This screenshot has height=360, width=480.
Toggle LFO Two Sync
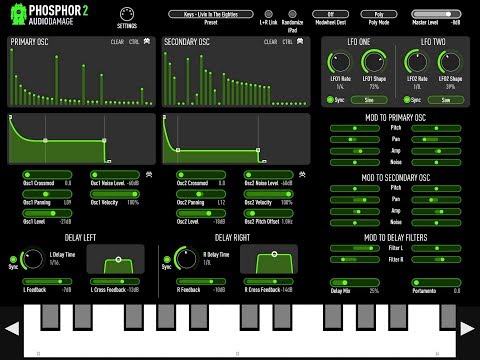407,100
